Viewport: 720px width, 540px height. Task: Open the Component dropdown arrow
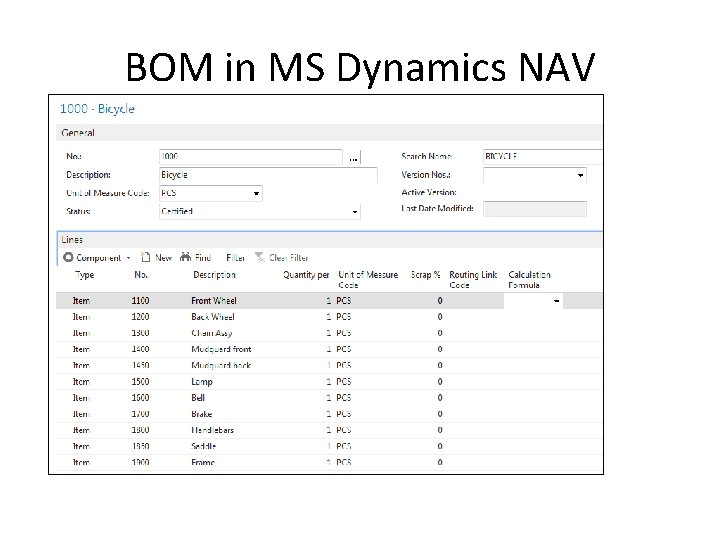[x=129, y=258]
